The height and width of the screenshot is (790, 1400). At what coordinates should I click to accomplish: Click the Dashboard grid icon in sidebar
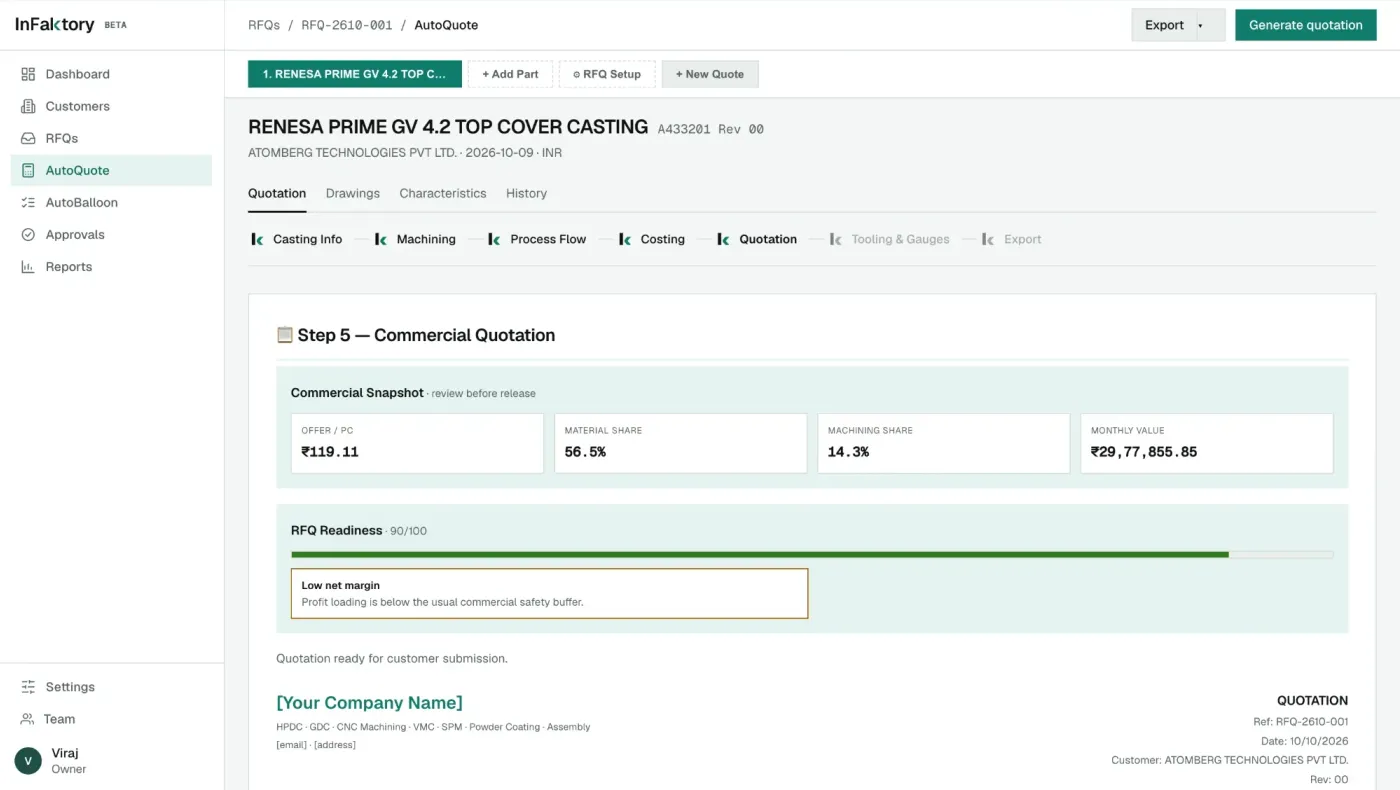(x=28, y=74)
